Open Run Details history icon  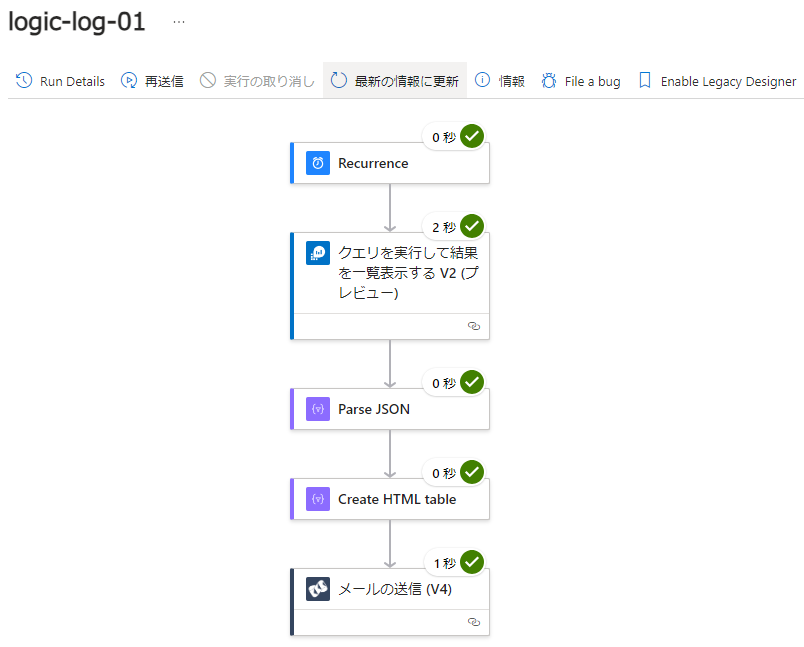24,80
